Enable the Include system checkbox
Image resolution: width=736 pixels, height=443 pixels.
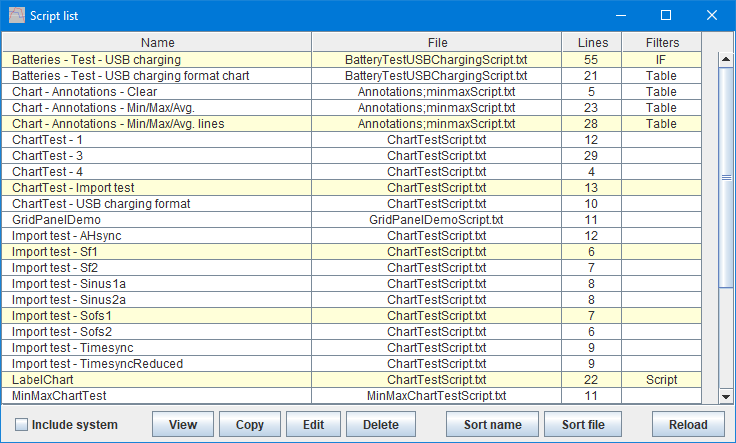pyautogui.click(x=21, y=425)
